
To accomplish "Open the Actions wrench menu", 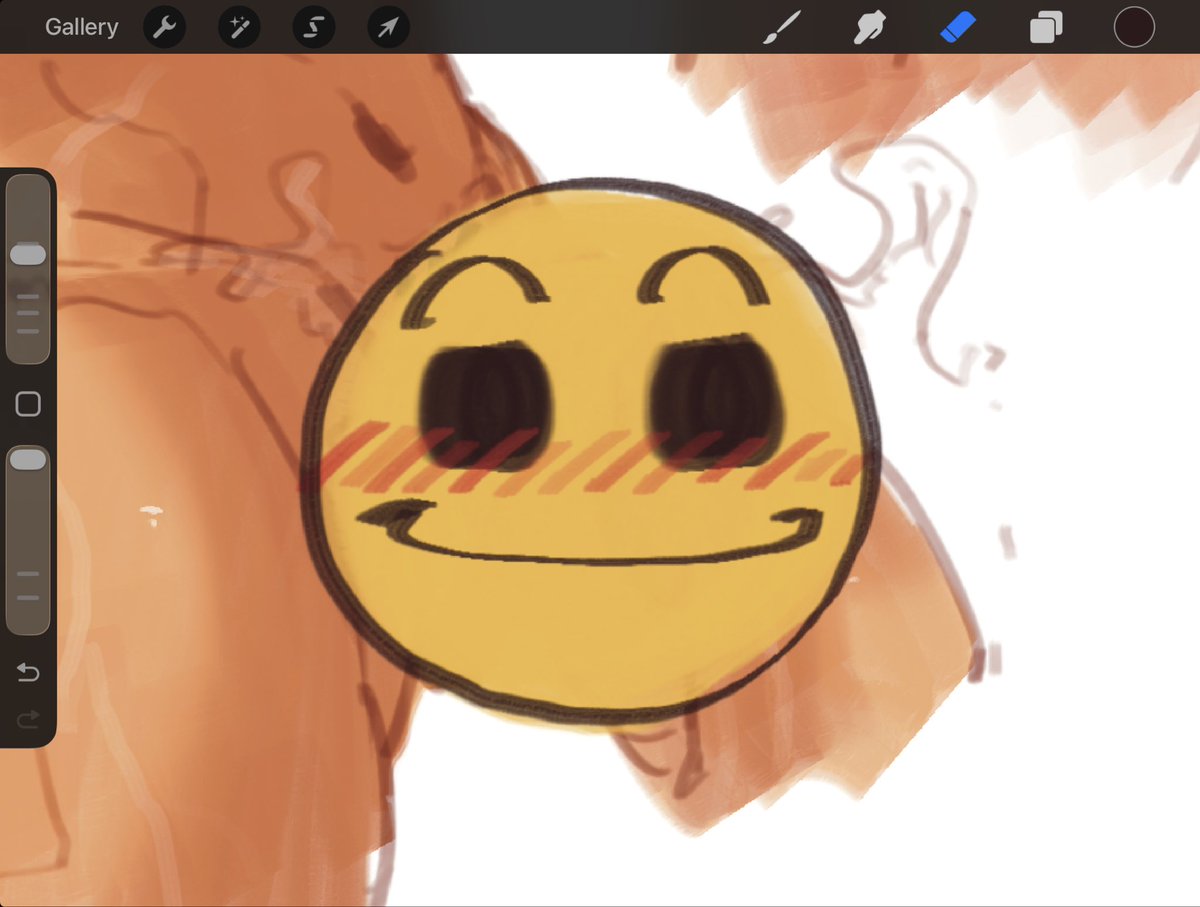I will click(164, 28).
